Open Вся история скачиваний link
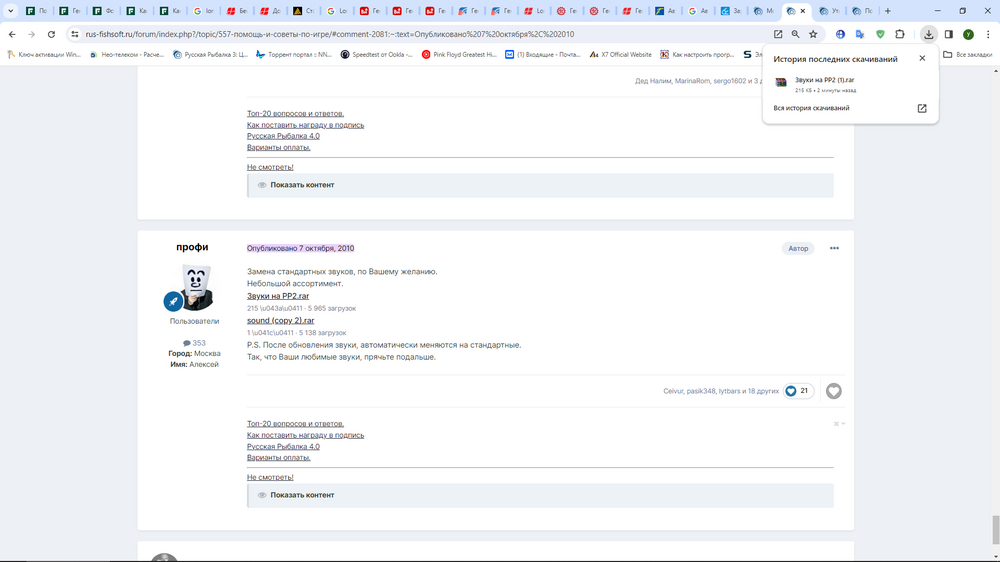 (x=811, y=108)
